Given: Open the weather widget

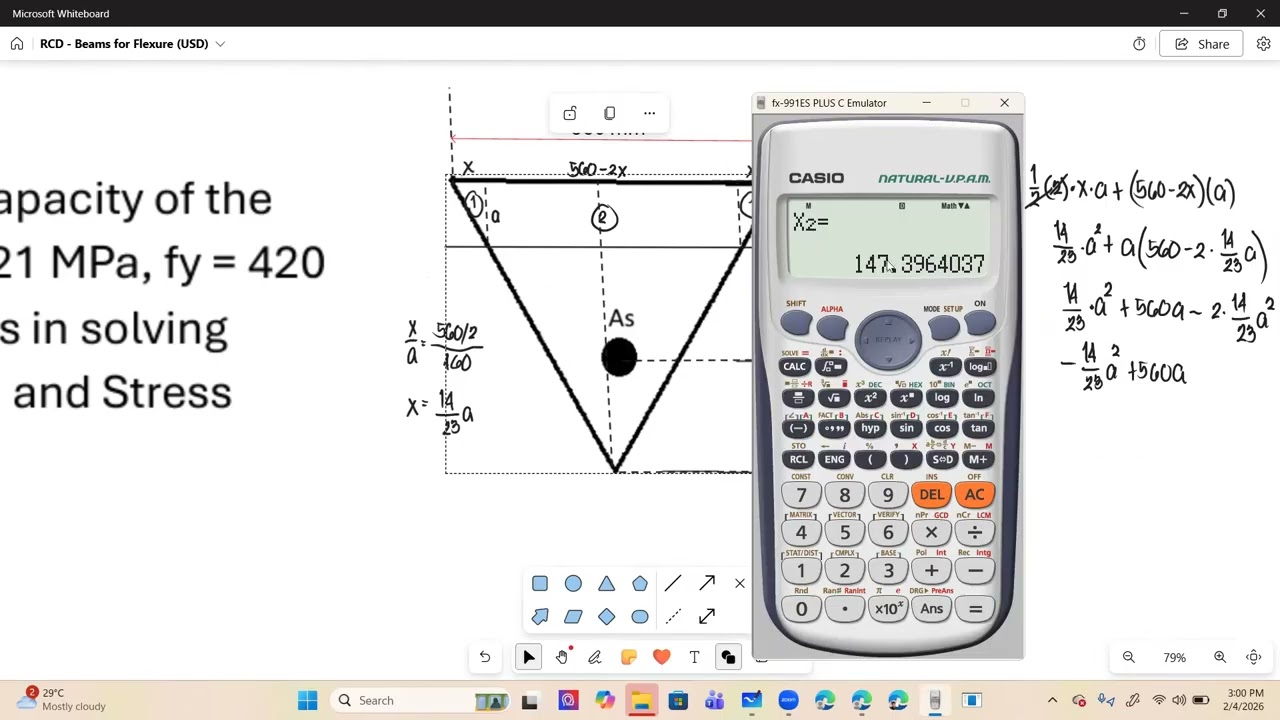Looking at the screenshot, I should tap(60, 699).
